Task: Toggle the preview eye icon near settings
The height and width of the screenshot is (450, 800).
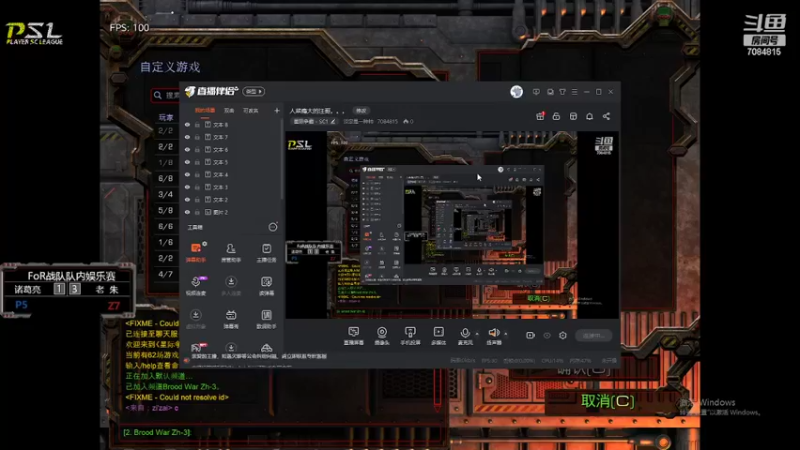Action: 547,335
